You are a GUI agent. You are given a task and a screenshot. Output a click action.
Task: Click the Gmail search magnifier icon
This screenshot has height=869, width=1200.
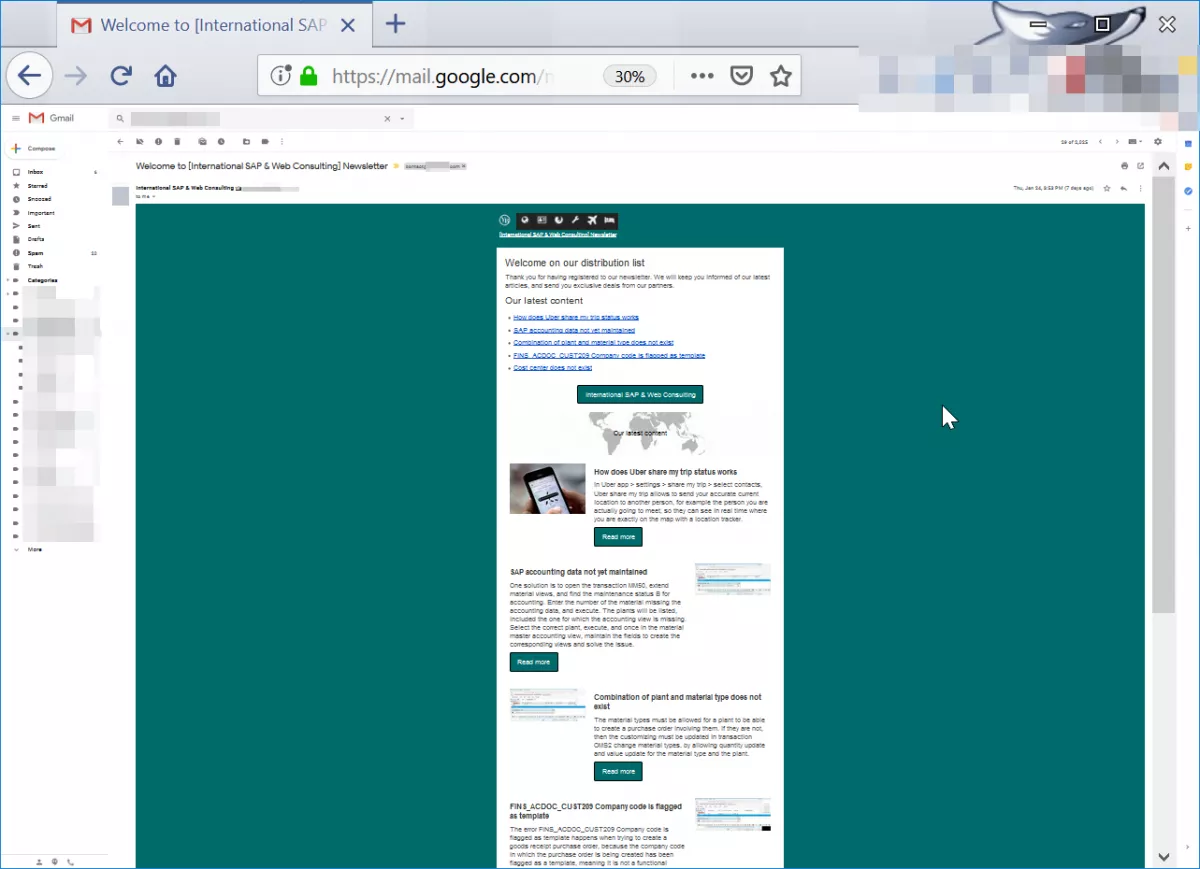[119, 118]
